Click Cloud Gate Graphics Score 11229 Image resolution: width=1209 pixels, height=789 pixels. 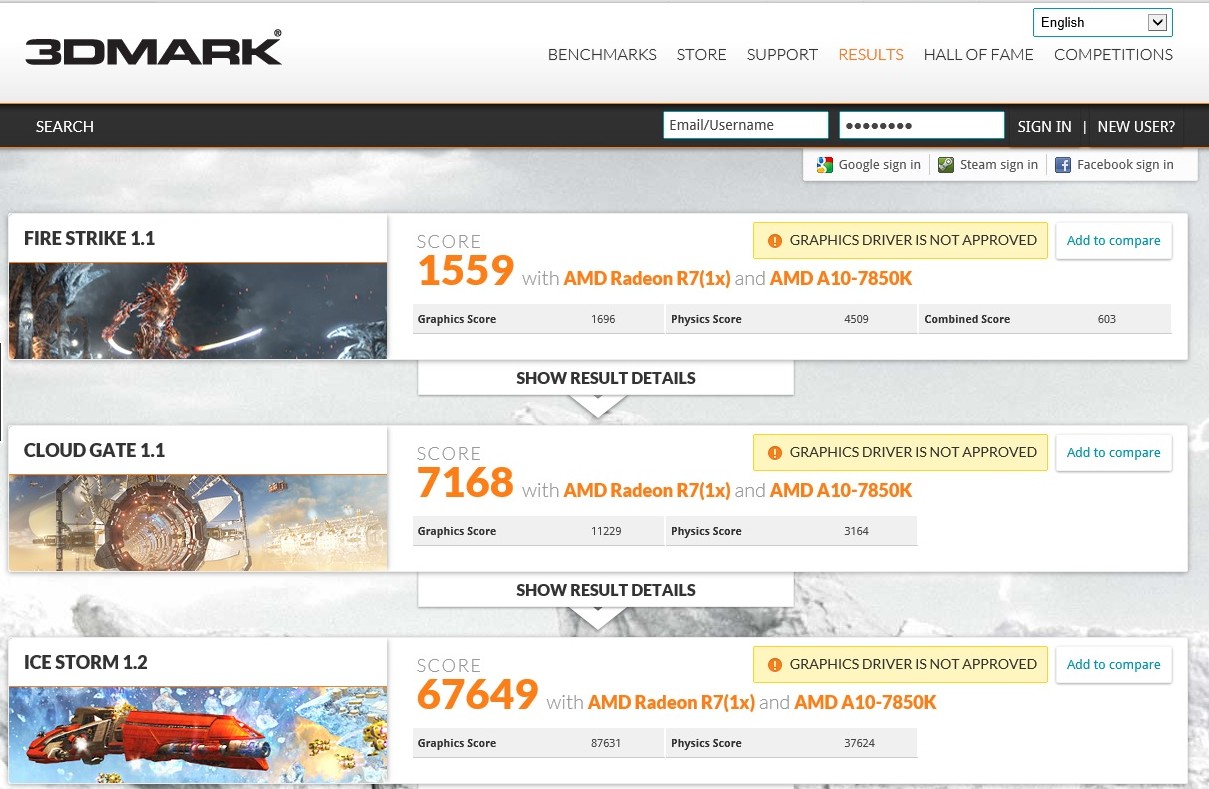pyautogui.click(x=606, y=531)
